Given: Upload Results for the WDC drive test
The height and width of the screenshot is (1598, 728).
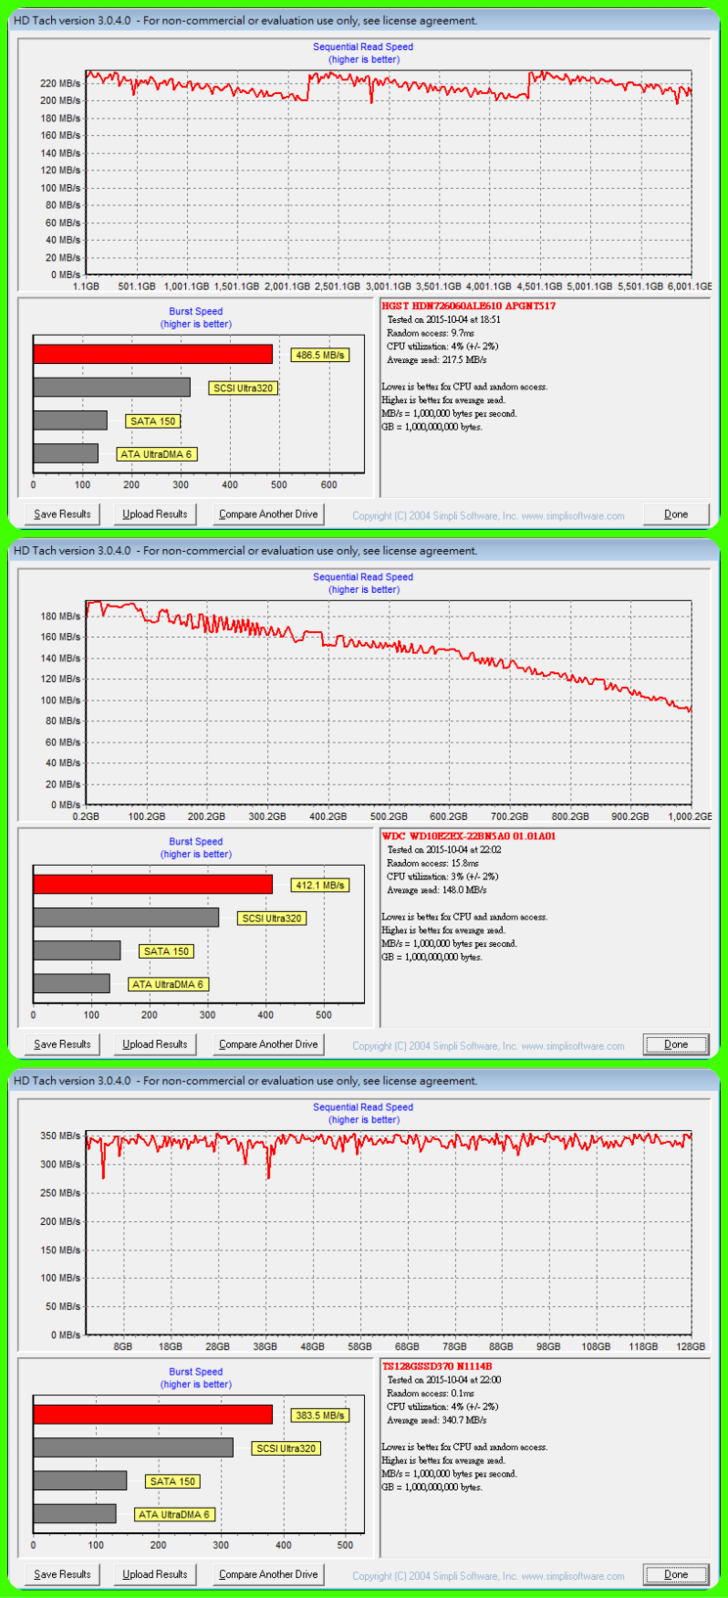Looking at the screenshot, I should (x=155, y=1044).
